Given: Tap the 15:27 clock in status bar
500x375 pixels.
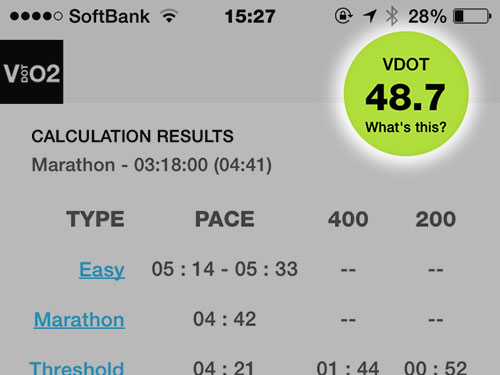Looking at the screenshot, I should (x=250, y=16).
